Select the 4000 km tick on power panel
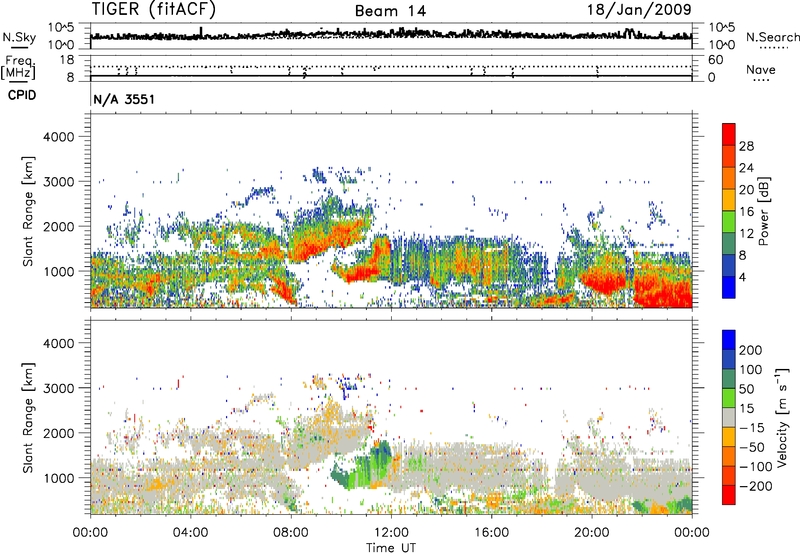The height and width of the screenshot is (554, 800). 58,137
